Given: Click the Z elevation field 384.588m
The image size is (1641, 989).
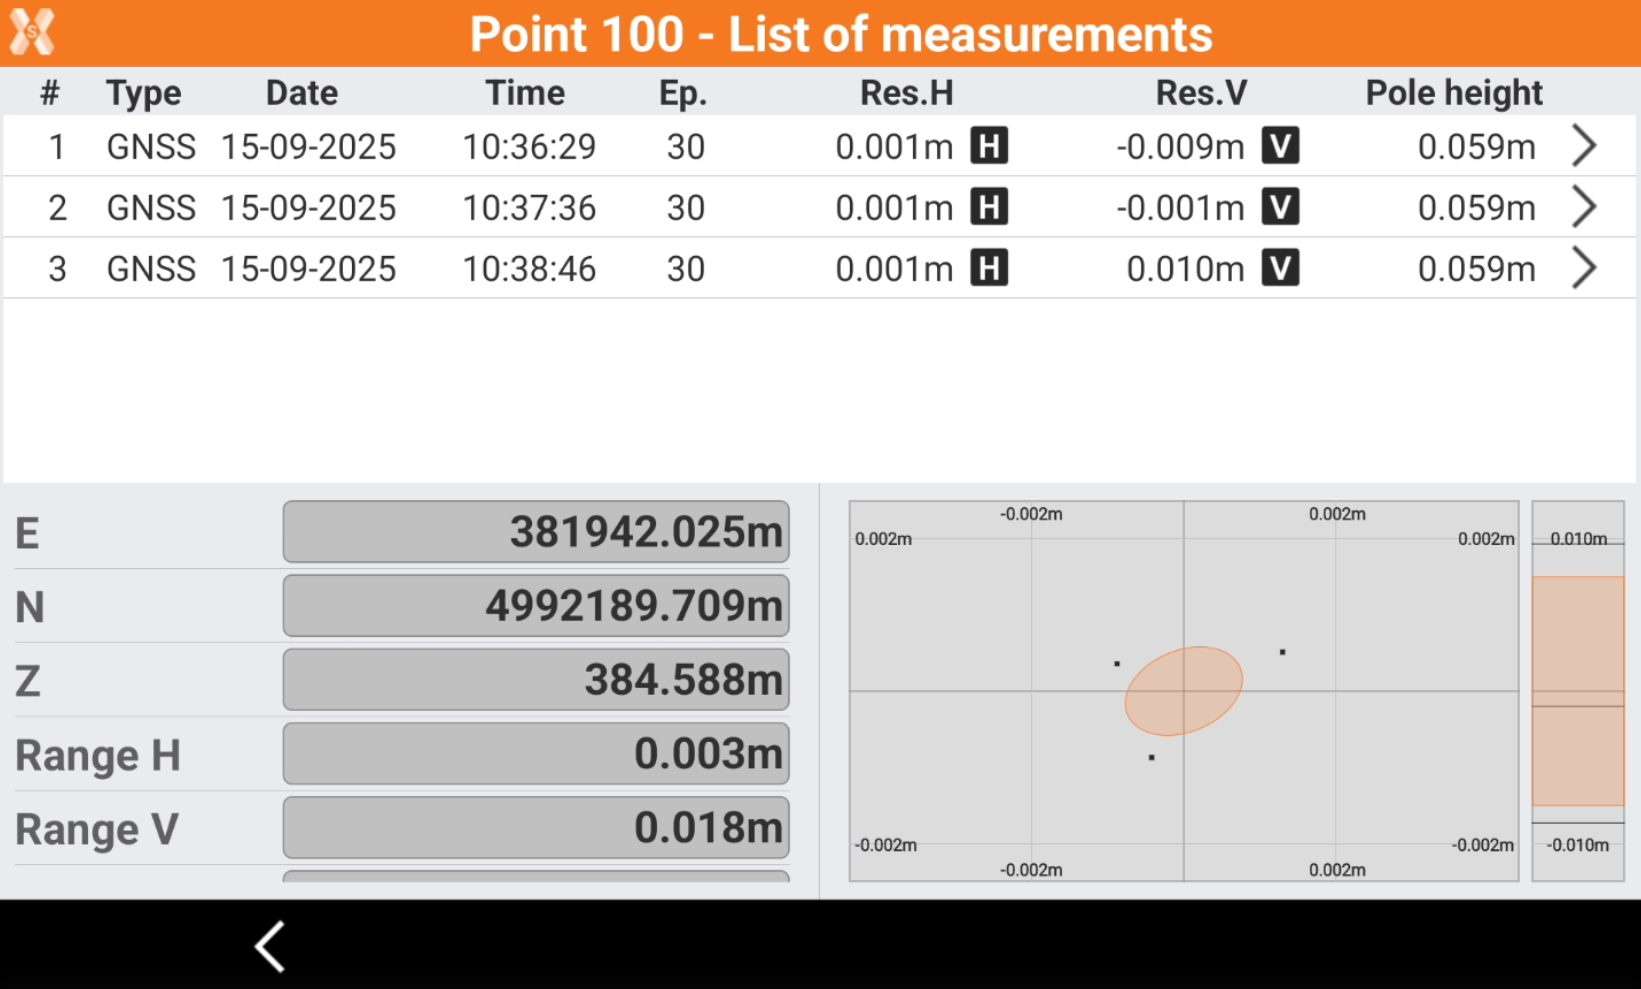Looking at the screenshot, I should [536, 680].
